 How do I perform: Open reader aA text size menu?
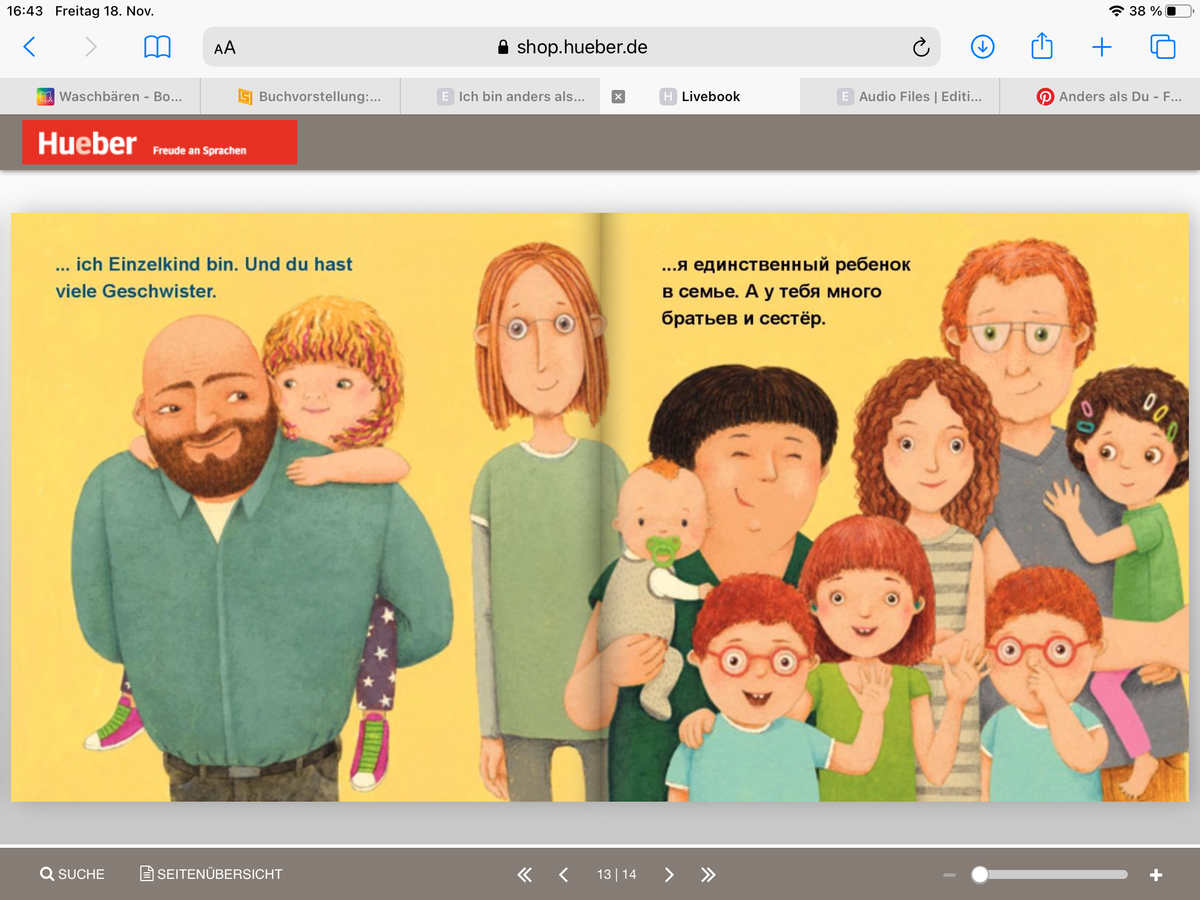(225, 47)
